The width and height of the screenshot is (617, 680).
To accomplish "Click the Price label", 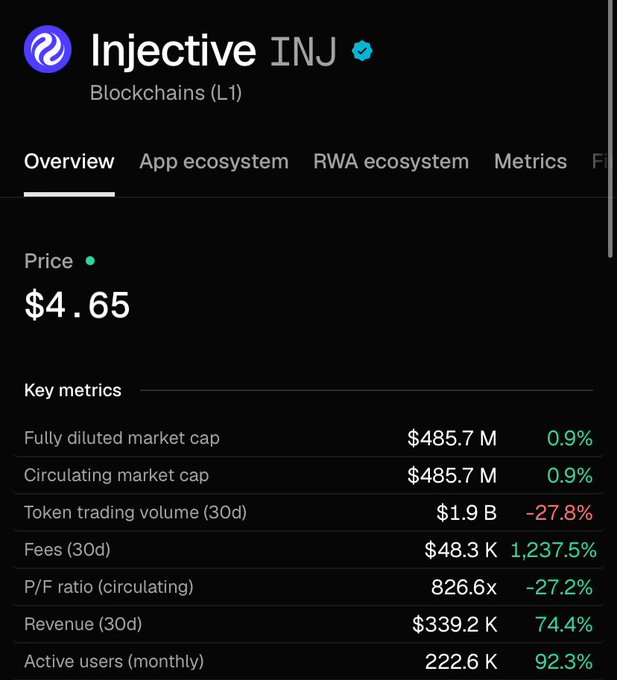I will click(x=49, y=261).
